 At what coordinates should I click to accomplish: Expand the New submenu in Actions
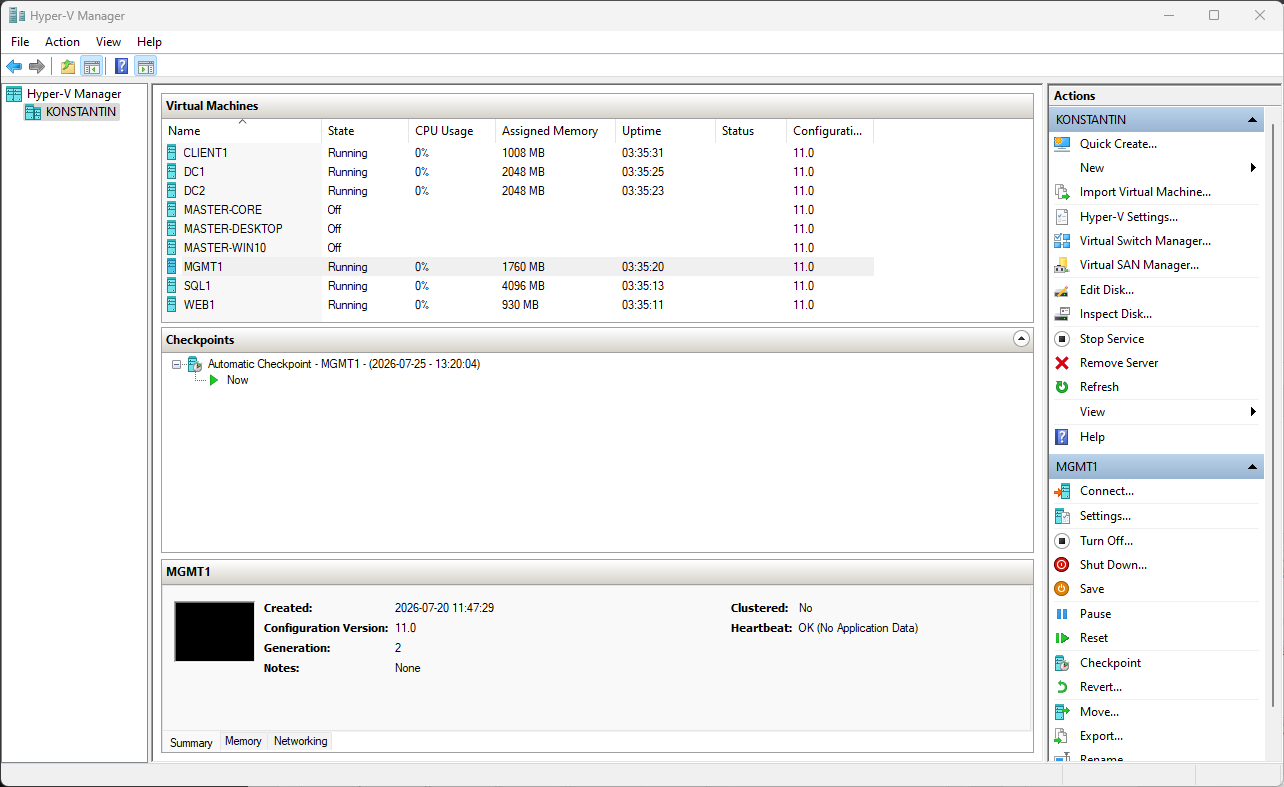click(x=1253, y=168)
